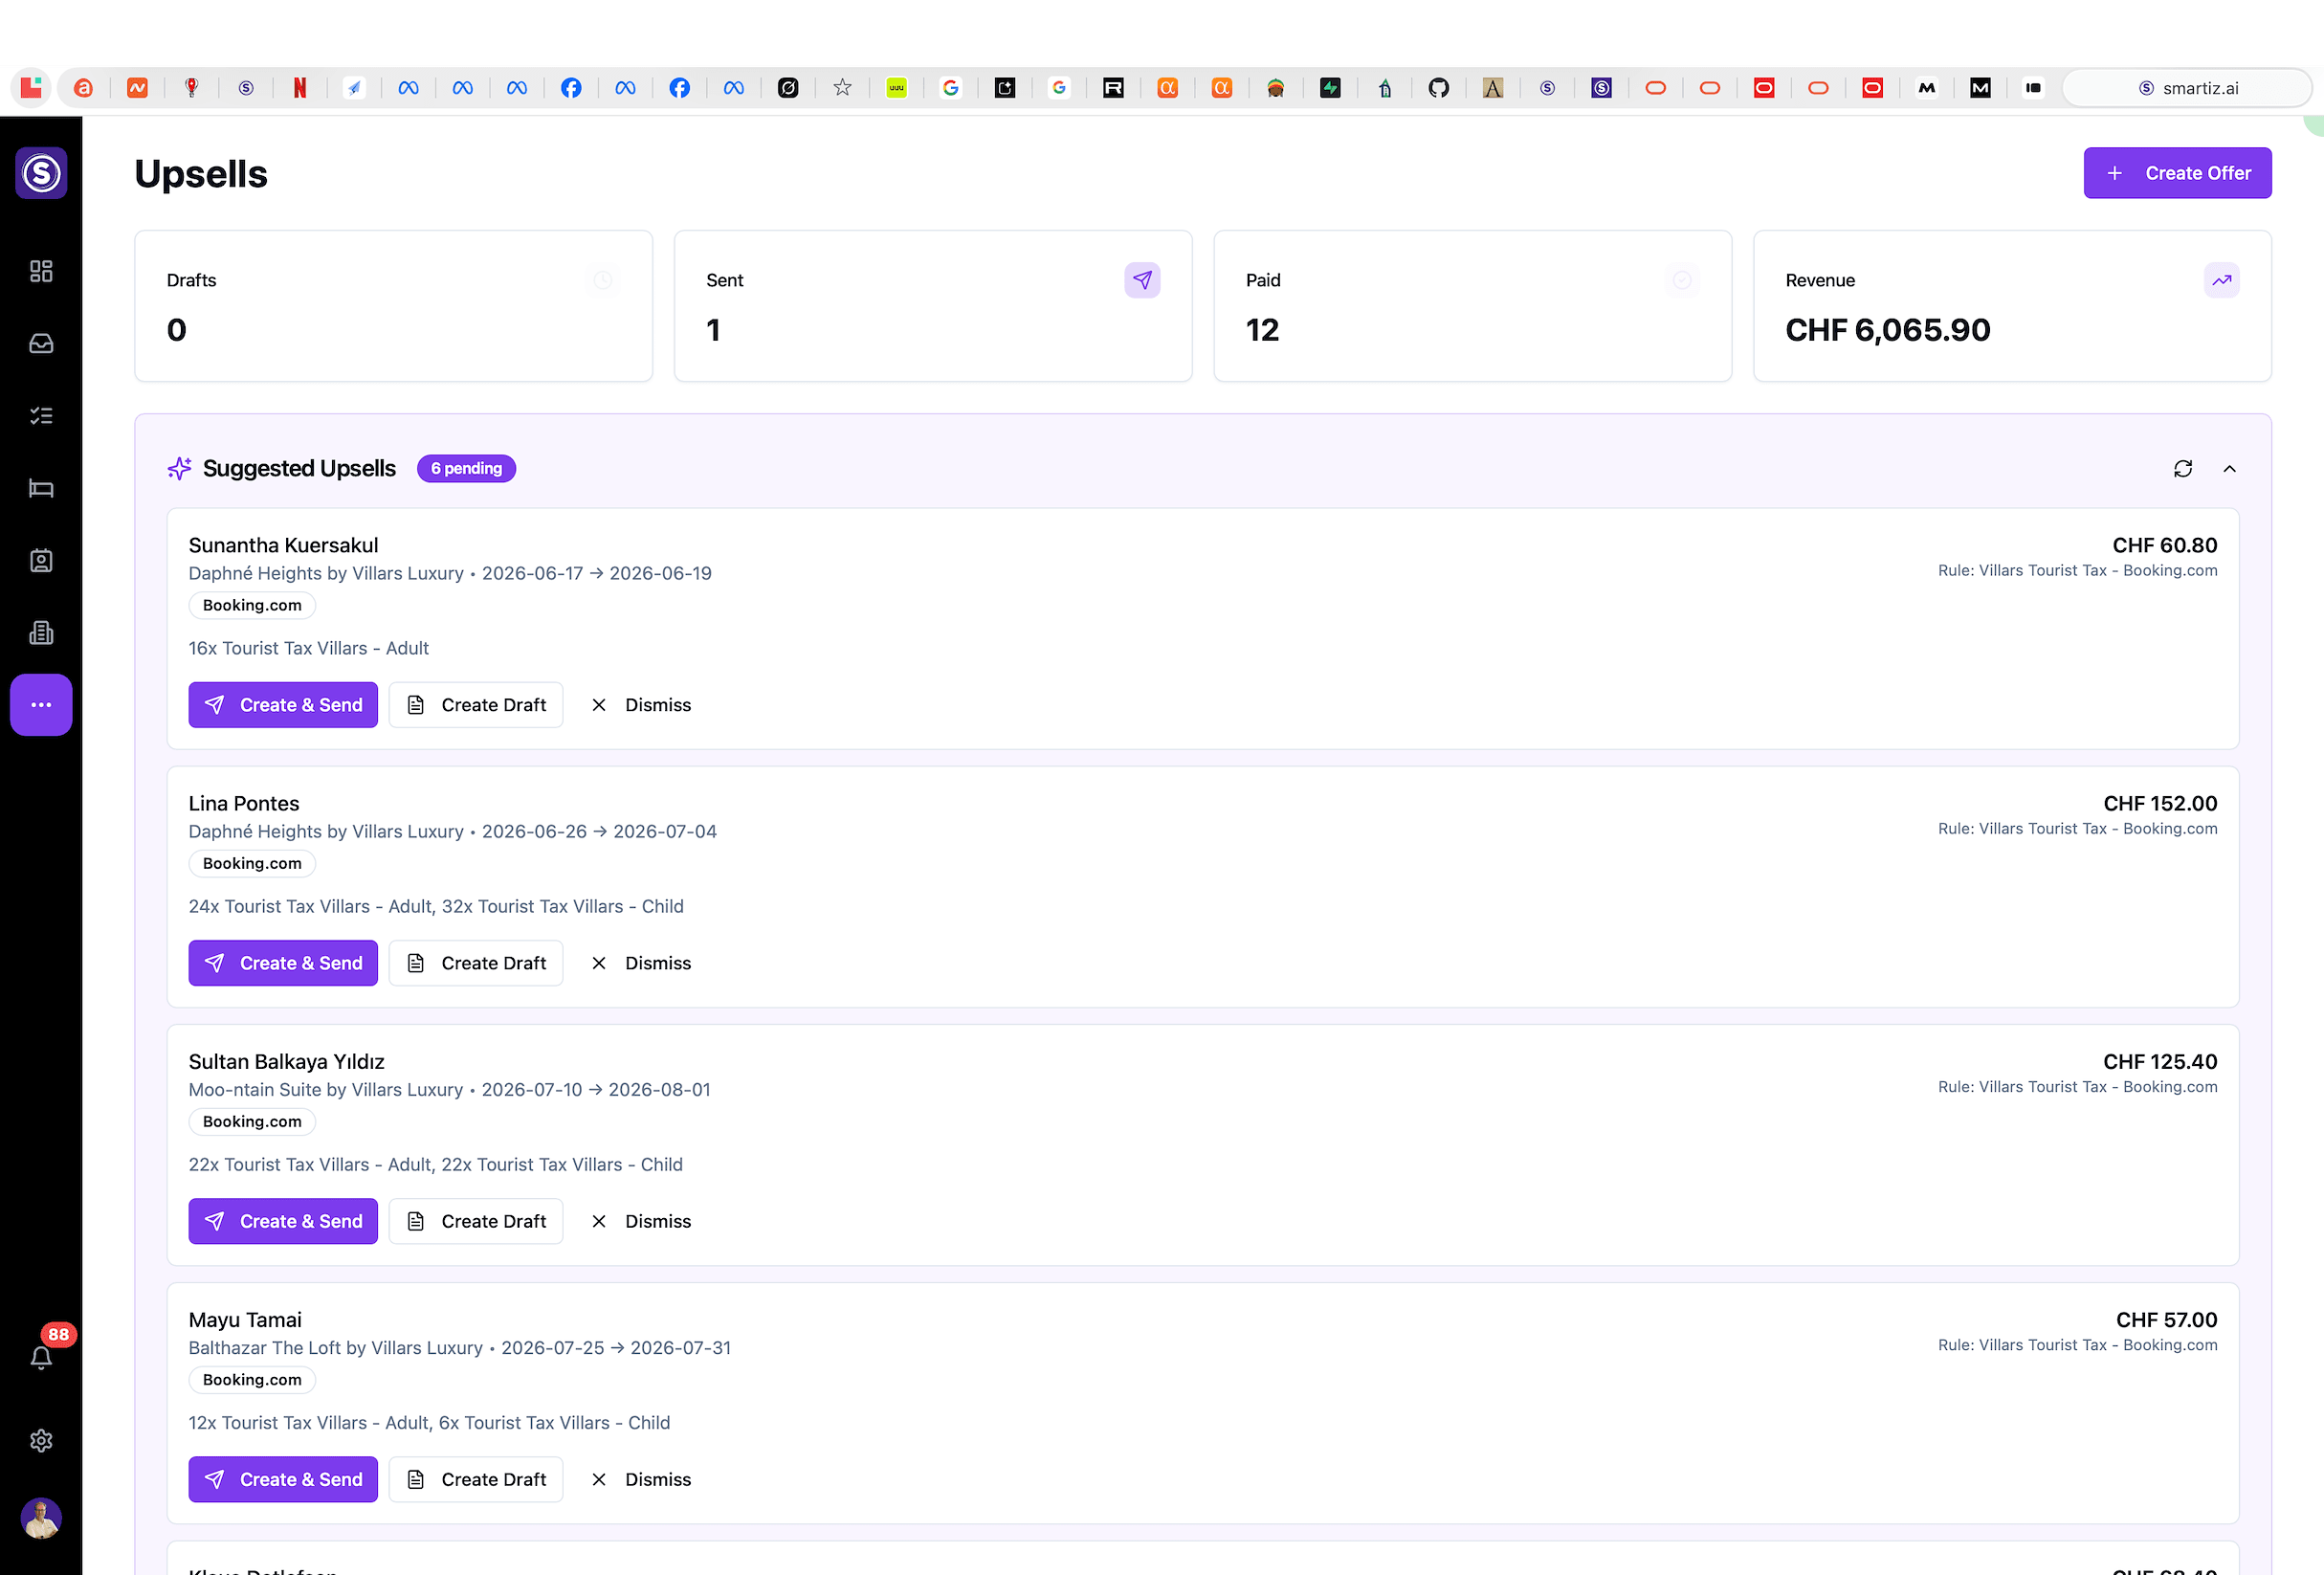Viewport: 2324px width, 1575px height.
Task: Click the sparkle icon beside Suggested Upsells
Action: click(179, 468)
